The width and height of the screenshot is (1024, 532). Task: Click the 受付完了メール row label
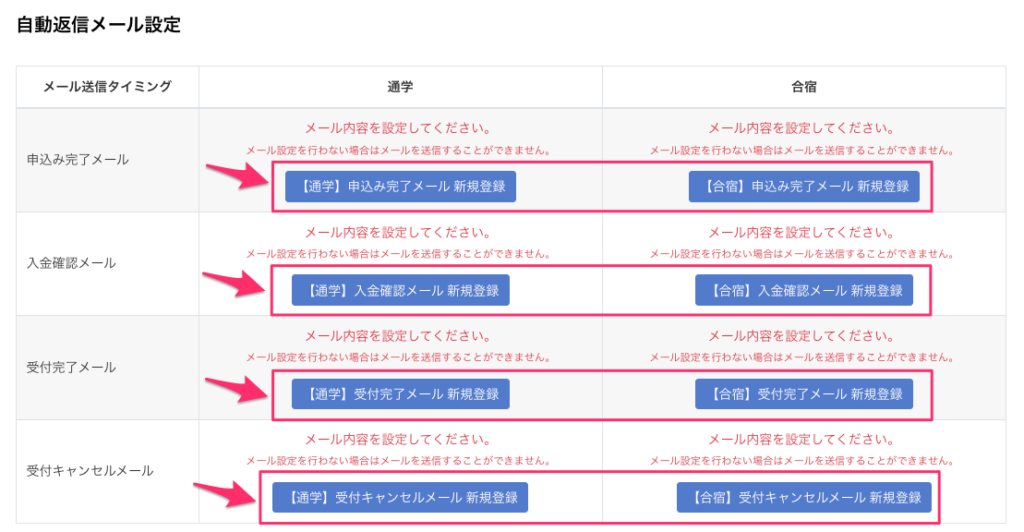(x=72, y=367)
